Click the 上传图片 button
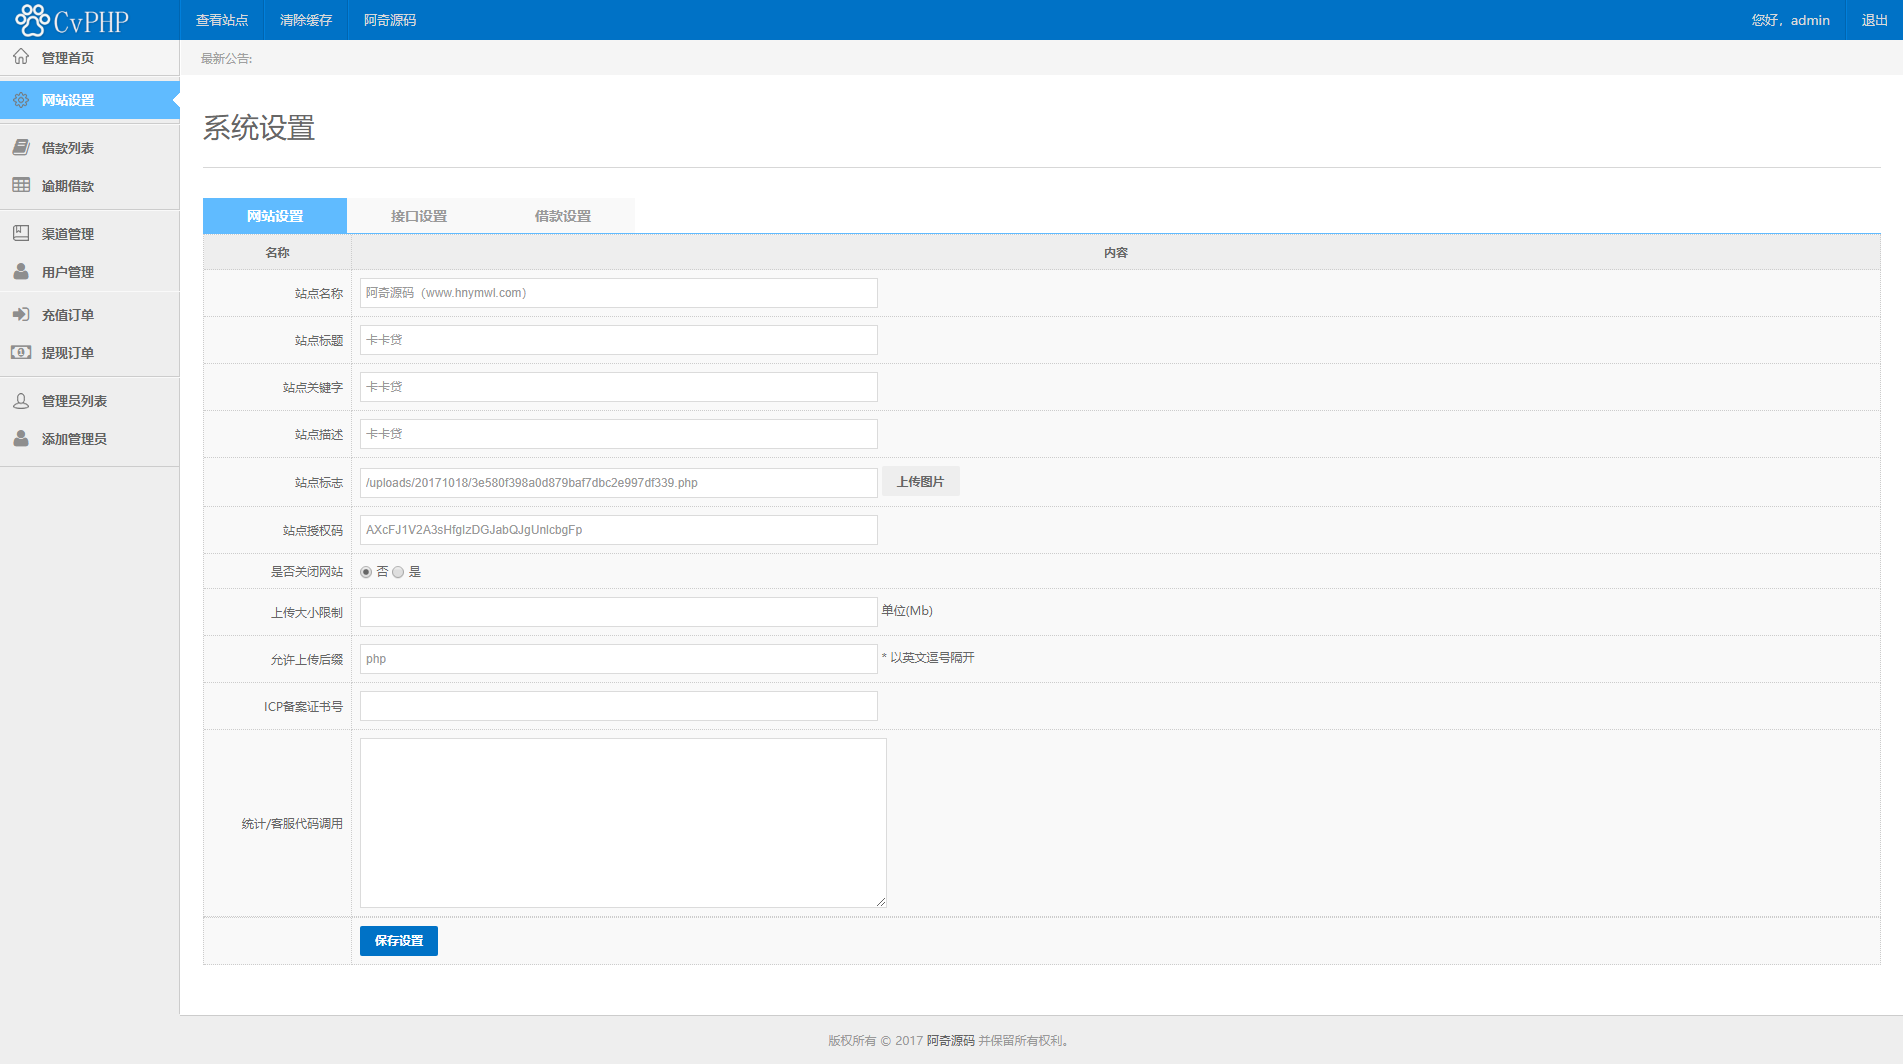This screenshot has height=1064, width=1903. 920,482
